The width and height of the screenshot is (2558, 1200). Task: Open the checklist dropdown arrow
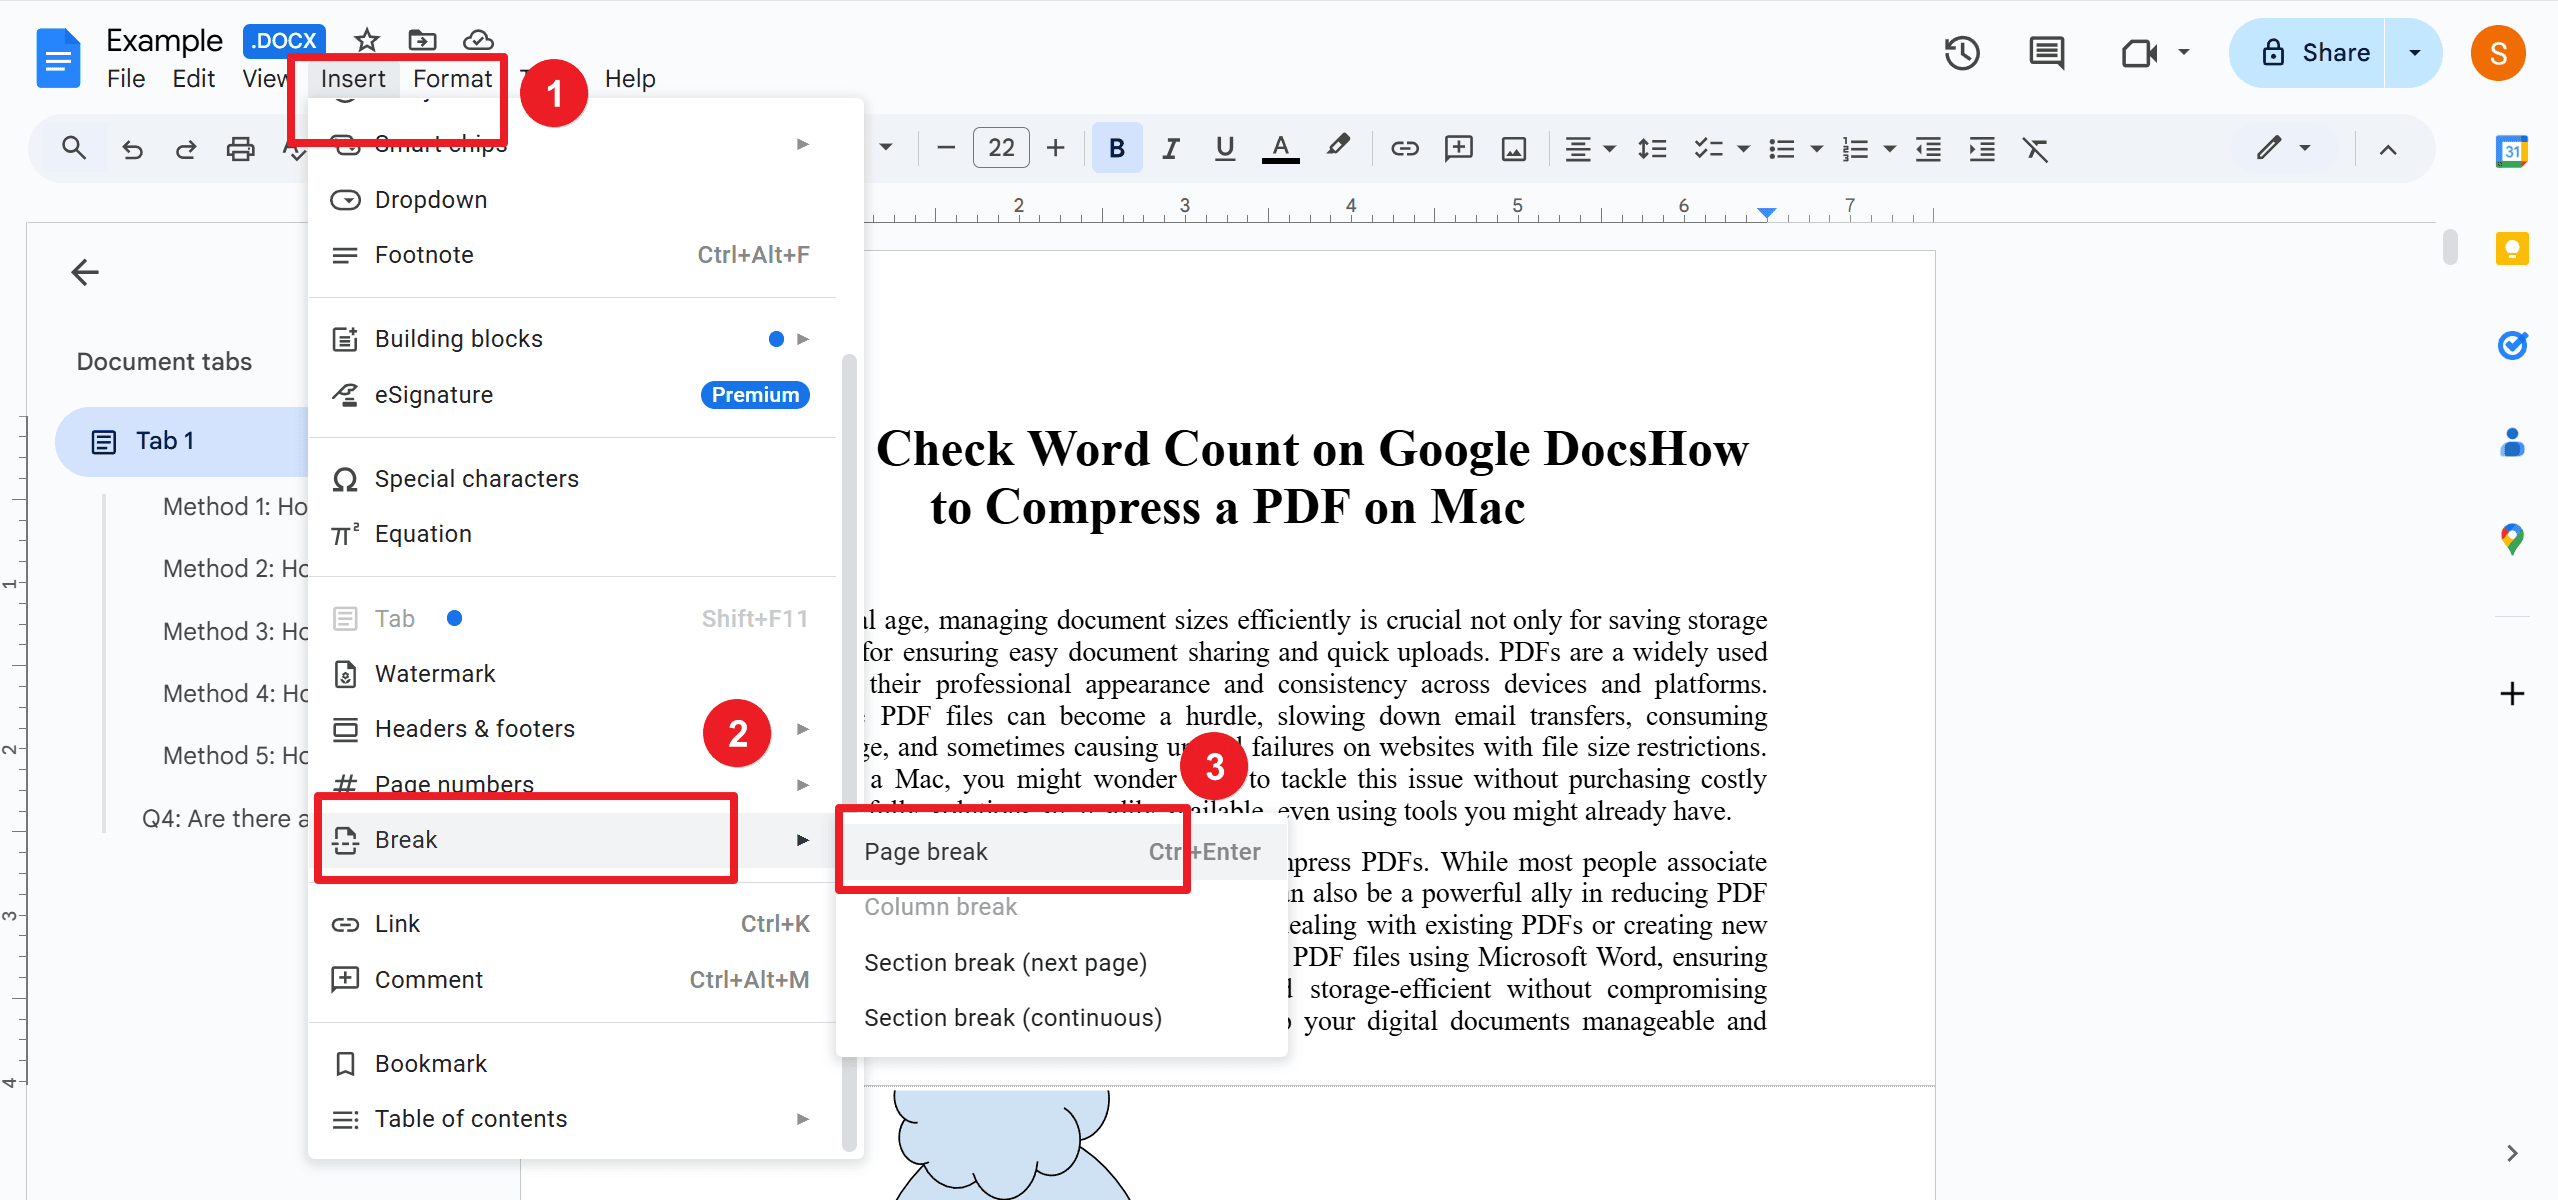coord(1743,149)
